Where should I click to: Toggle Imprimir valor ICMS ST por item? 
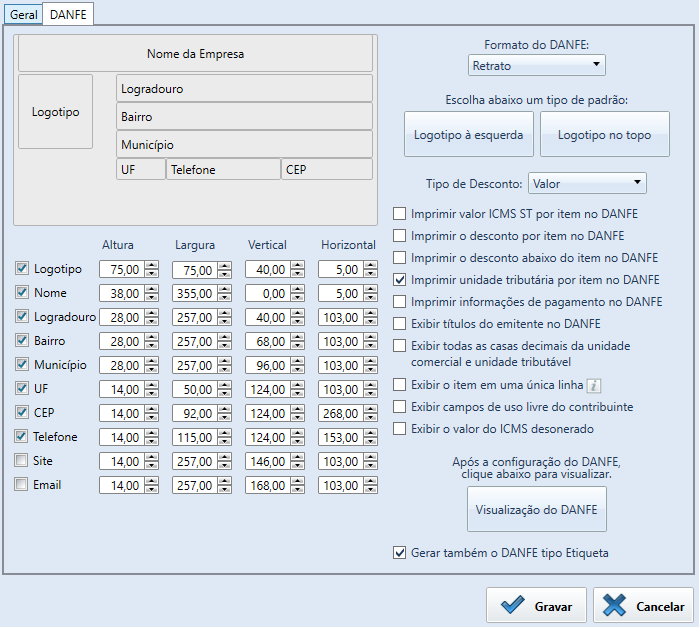click(x=401, y=214)
